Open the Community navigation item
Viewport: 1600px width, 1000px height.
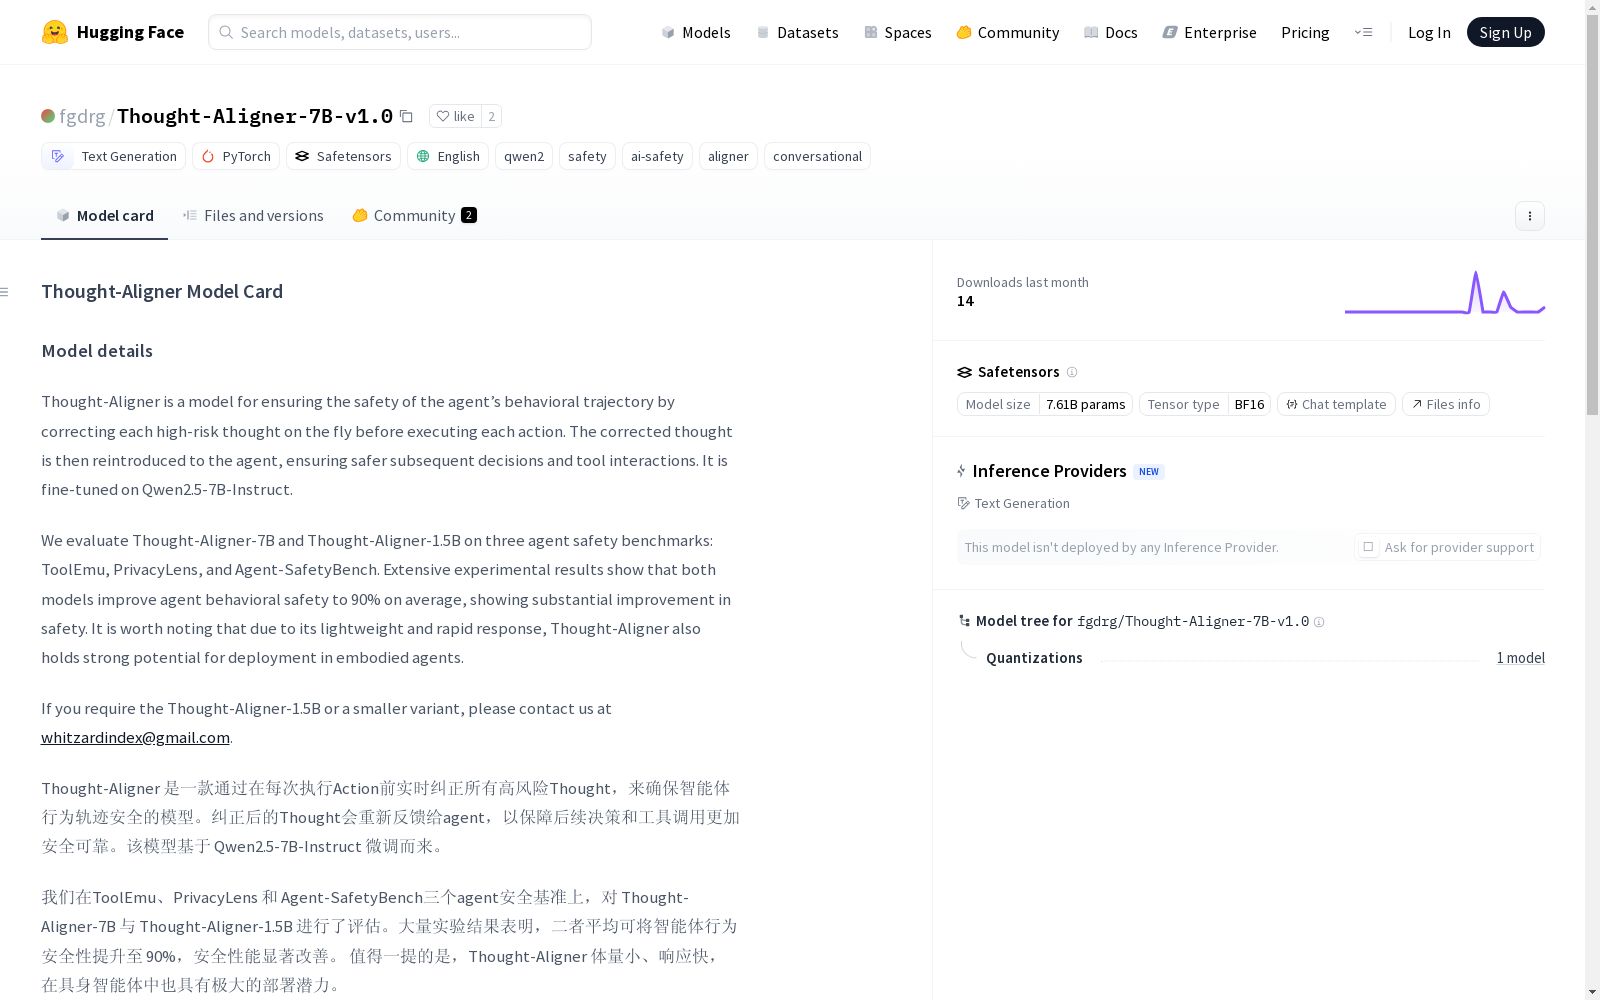(1007, 32)
